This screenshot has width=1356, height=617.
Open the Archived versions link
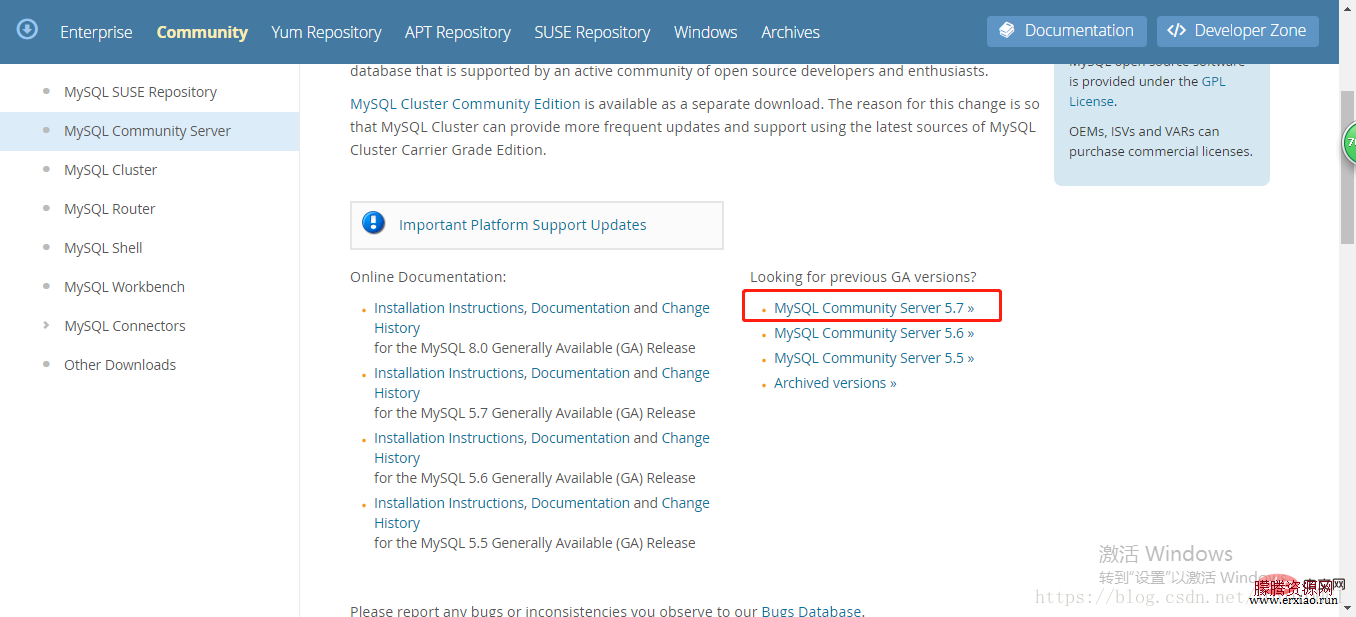(x=835, y=383)
